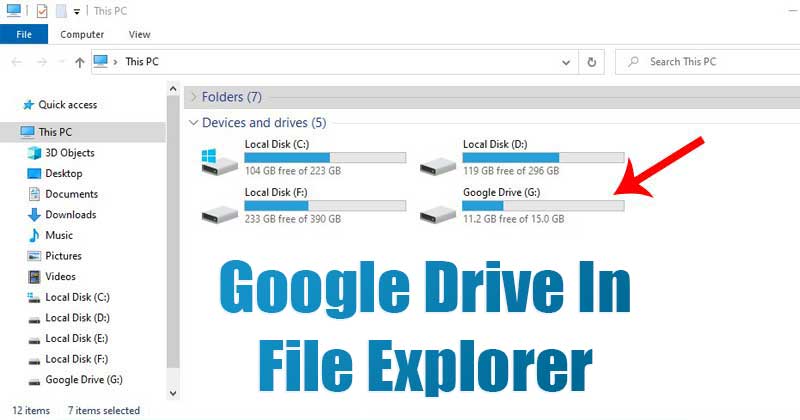Image resolution: width=800 pixels, height=420 pixels.
Task: Click the Local Disk (D:) usage bar
Action: (543, 157)
